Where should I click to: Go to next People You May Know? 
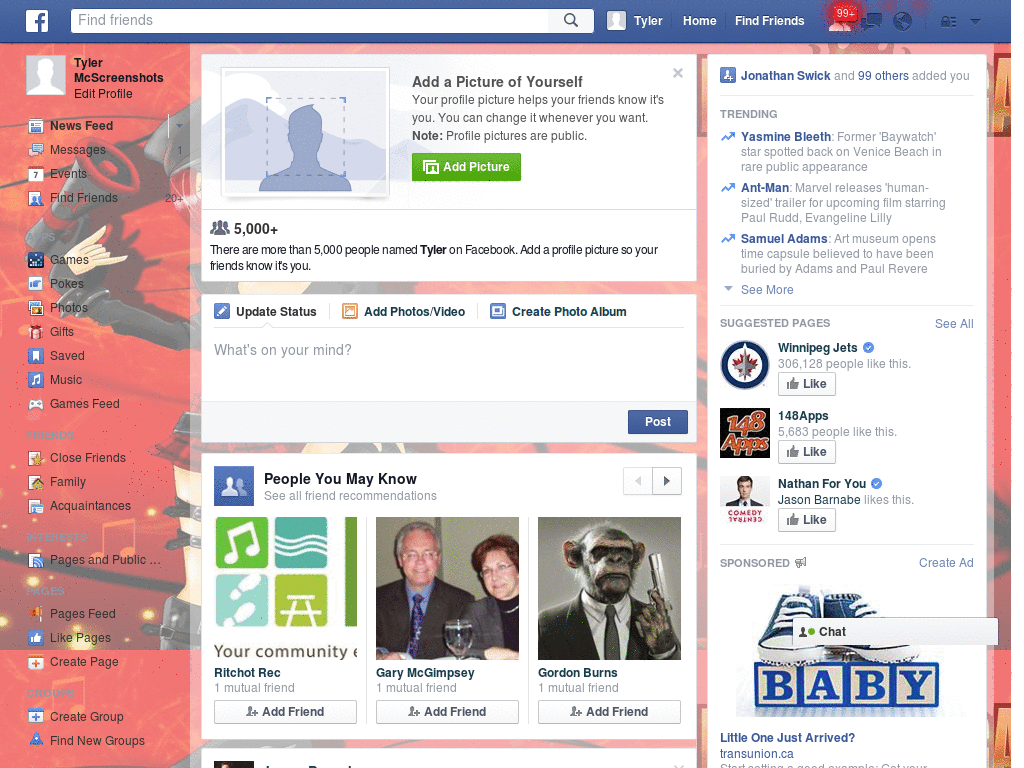click(667, 481)
